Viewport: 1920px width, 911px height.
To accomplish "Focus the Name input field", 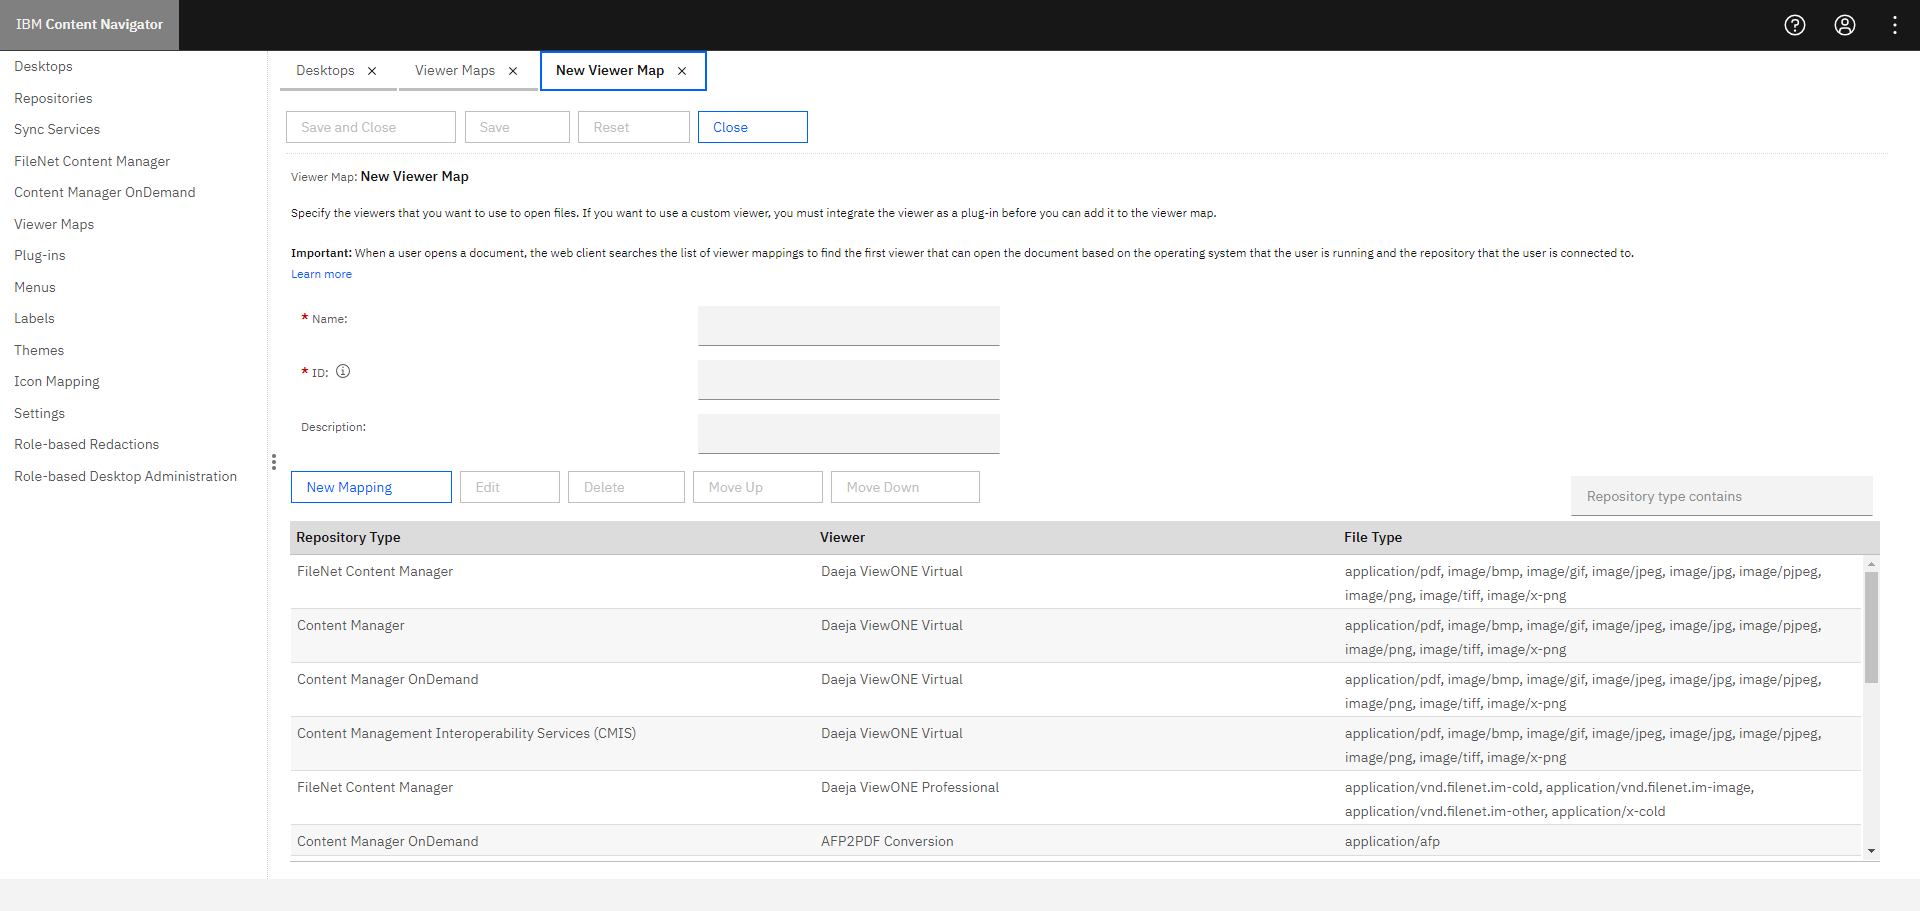I will click(x=848, y=325).
